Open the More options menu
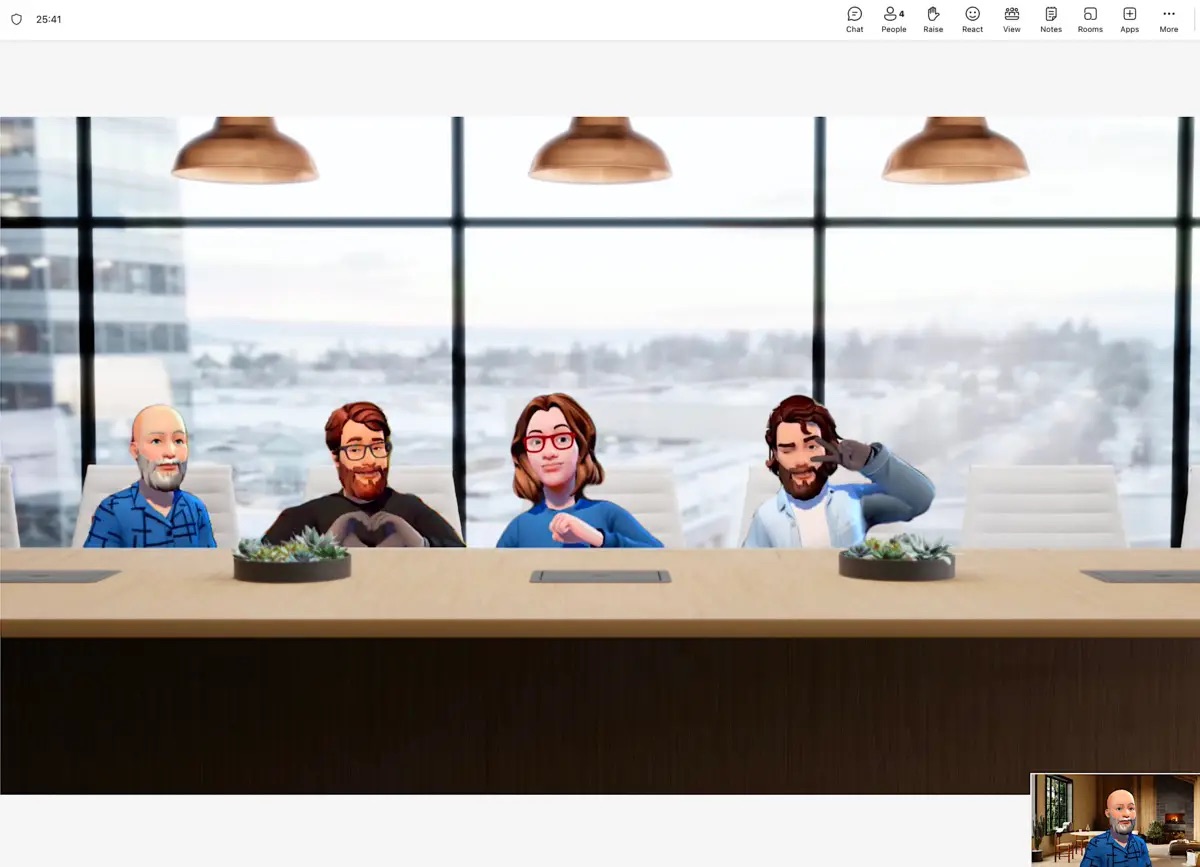Image resolution: width=1200 pixels, height=867 pixels. tap(1169, 19)
